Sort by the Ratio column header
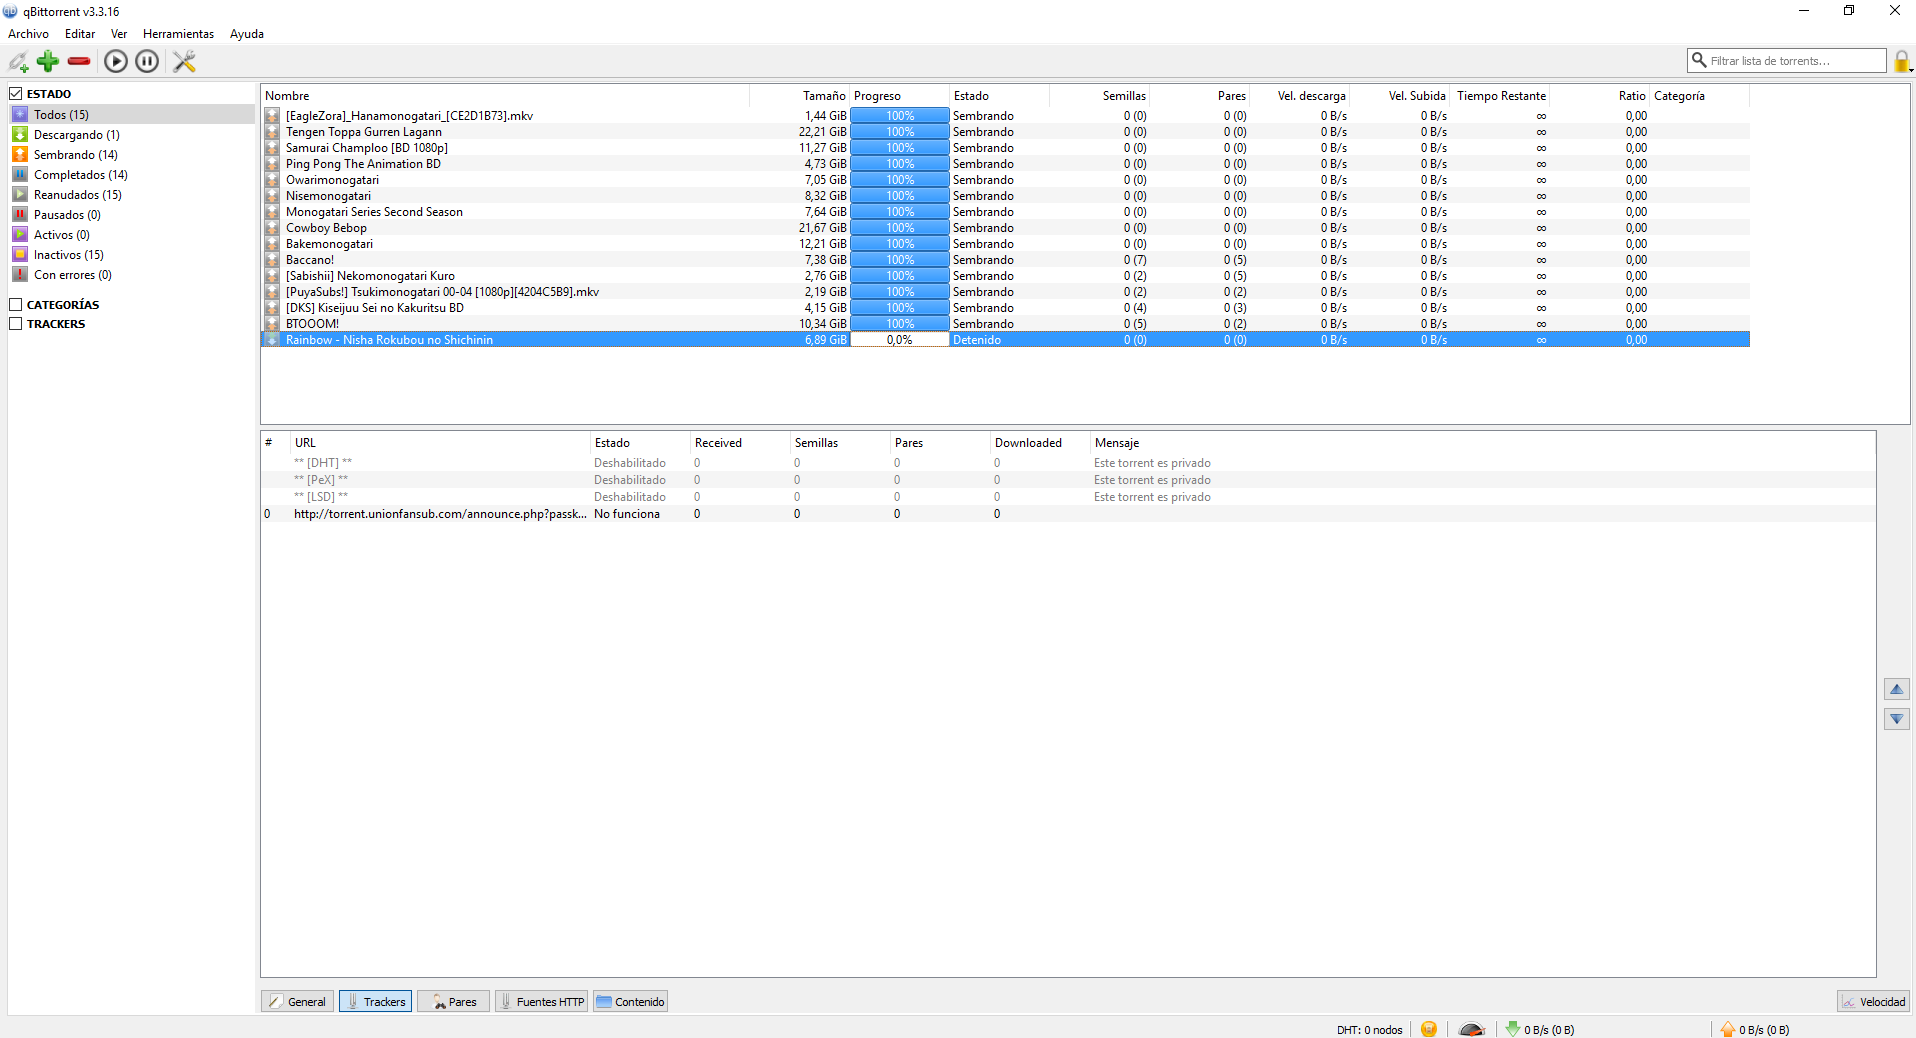Screen dimensions: 1916x1038 tap(1599, 96)
